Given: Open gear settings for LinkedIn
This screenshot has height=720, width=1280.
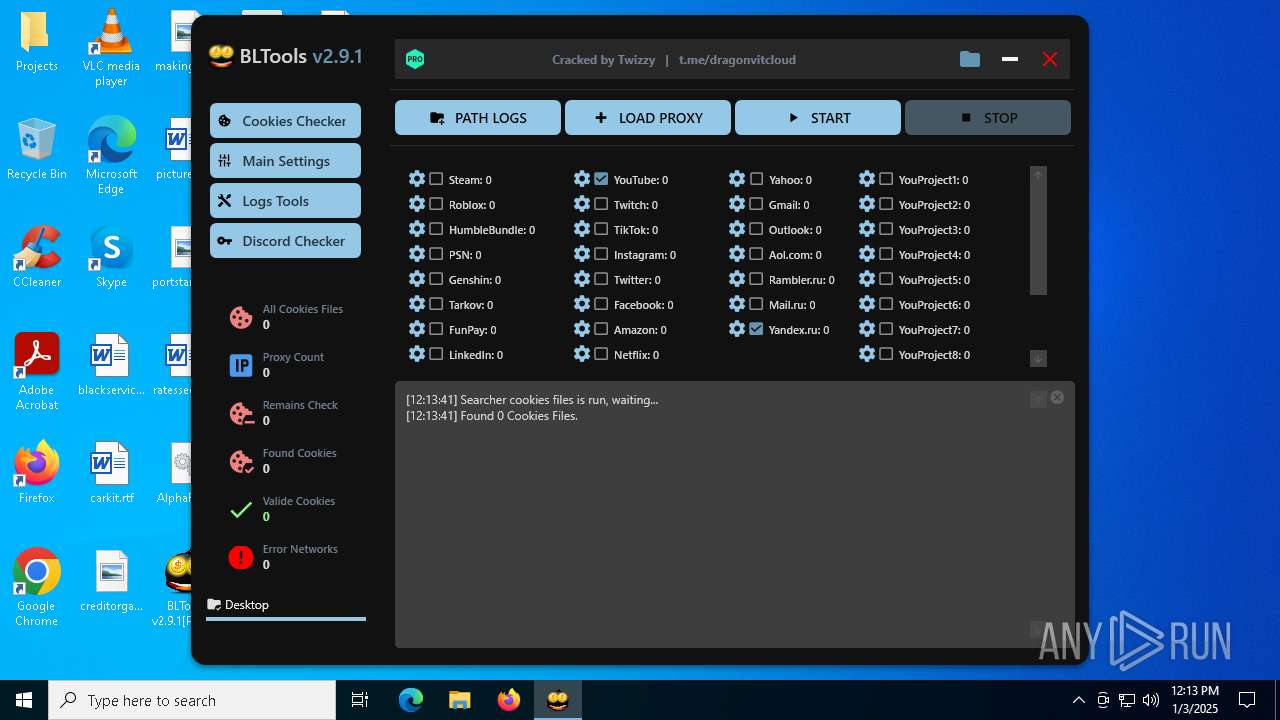Looking at the screenshot, I should point(417,354).
